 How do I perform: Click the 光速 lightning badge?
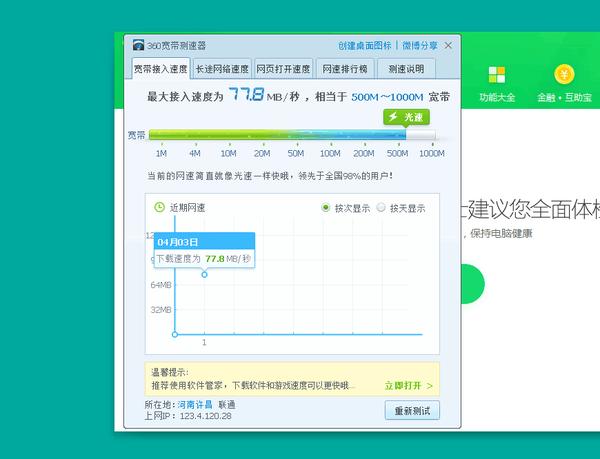tap(406, 117)
